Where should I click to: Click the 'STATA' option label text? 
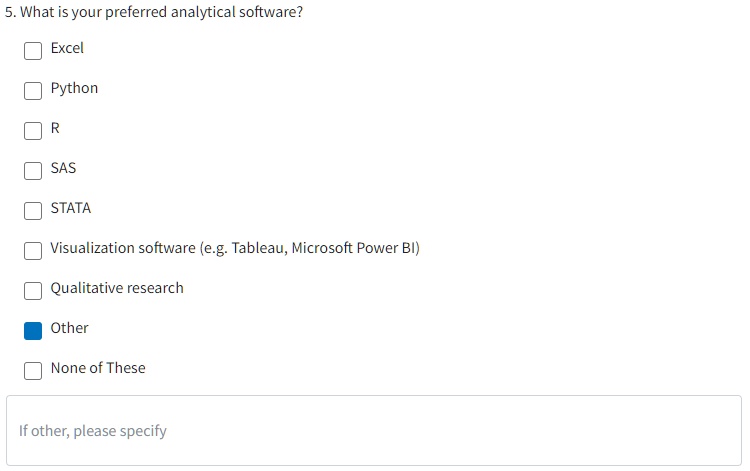[70, 208]
